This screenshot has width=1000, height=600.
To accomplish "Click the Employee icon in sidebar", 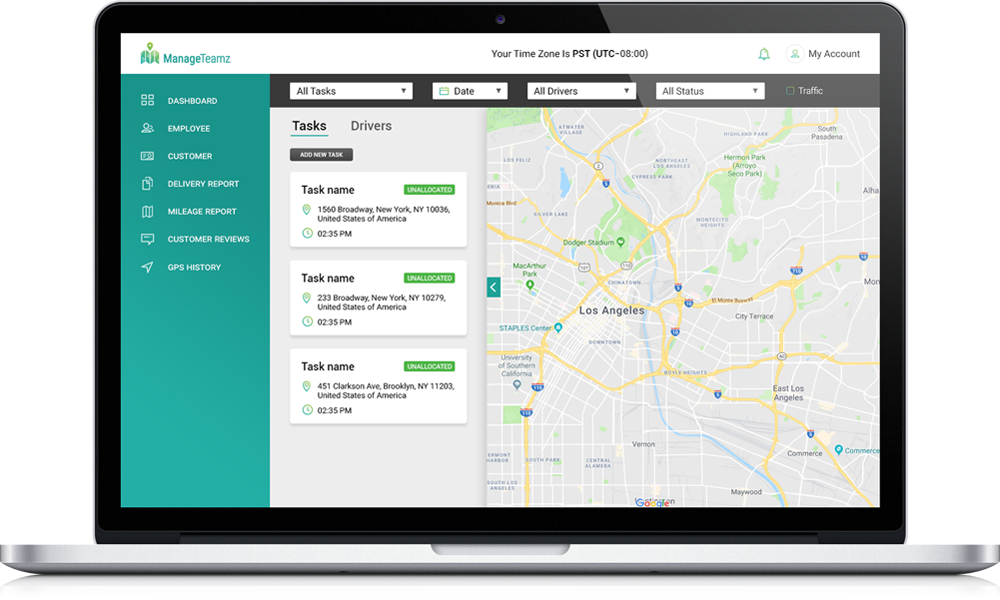I will pyautogui.click(x=148, y=128).
